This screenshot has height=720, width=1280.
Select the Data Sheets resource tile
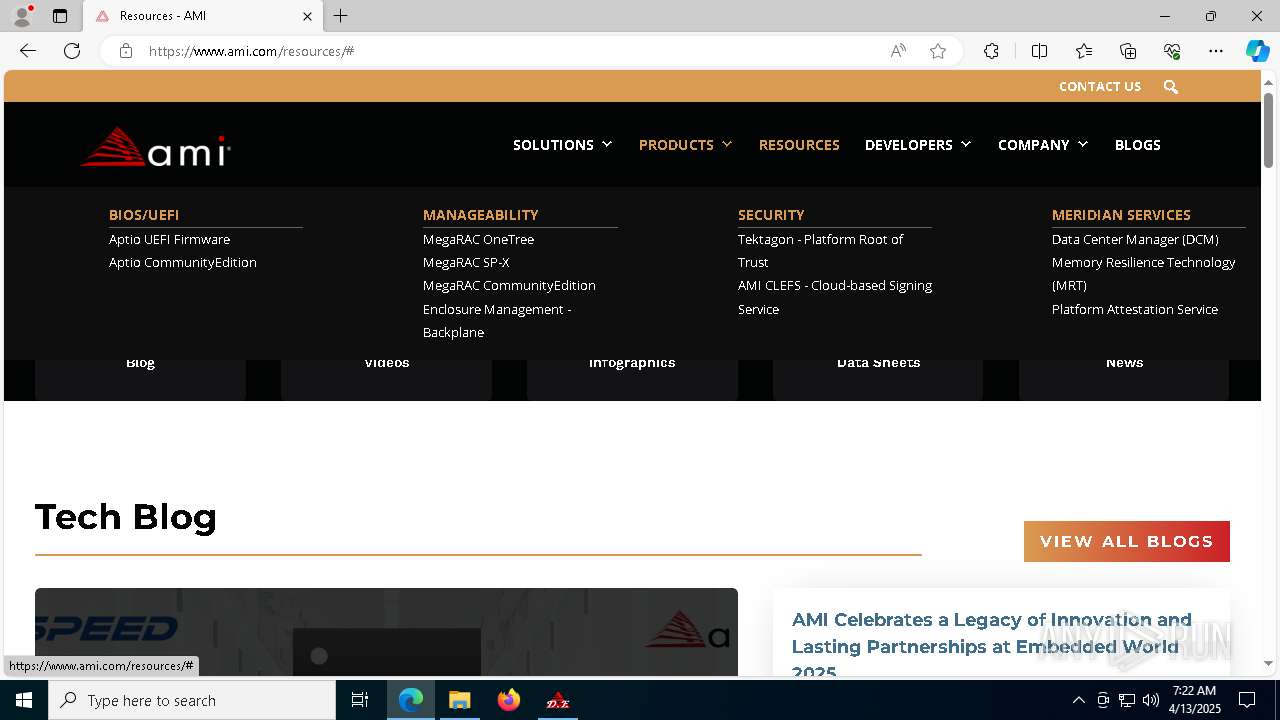coord(878,378)
